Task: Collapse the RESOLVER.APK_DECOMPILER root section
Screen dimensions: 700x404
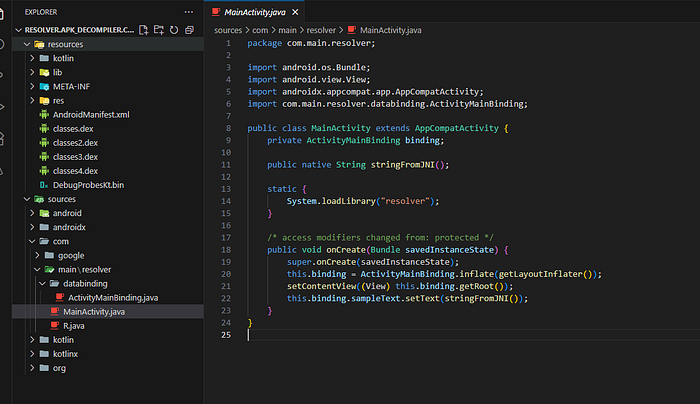Action: point(18,30)
